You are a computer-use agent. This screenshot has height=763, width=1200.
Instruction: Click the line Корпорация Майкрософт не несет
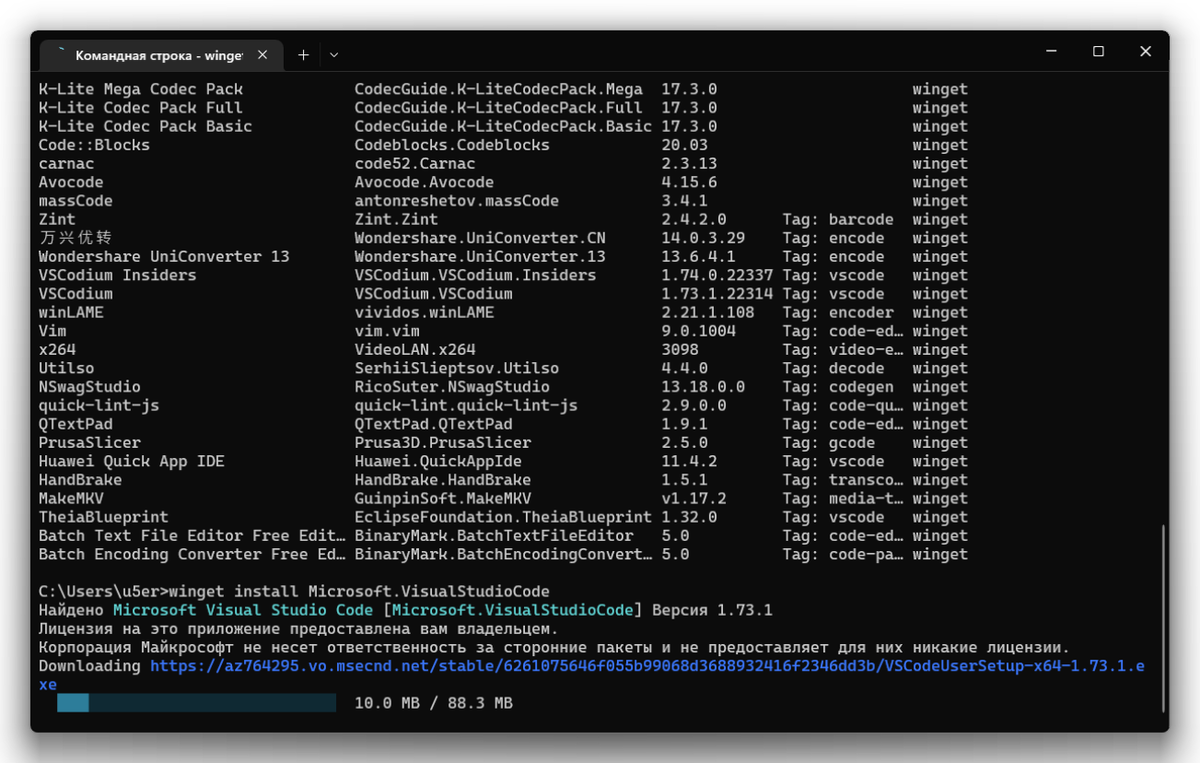point(554,647)
